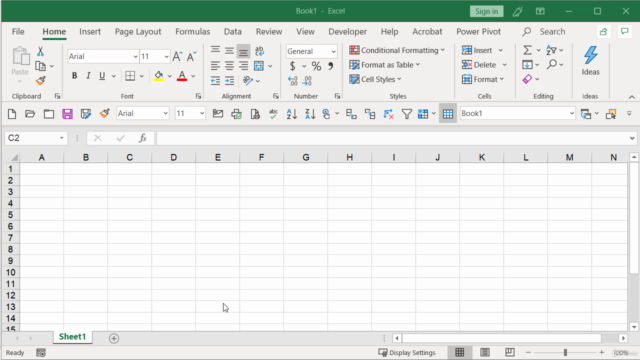Select the Sheet1 worksheet tab
The height and width of the screenshot is (360, 640).
[72, 337]
